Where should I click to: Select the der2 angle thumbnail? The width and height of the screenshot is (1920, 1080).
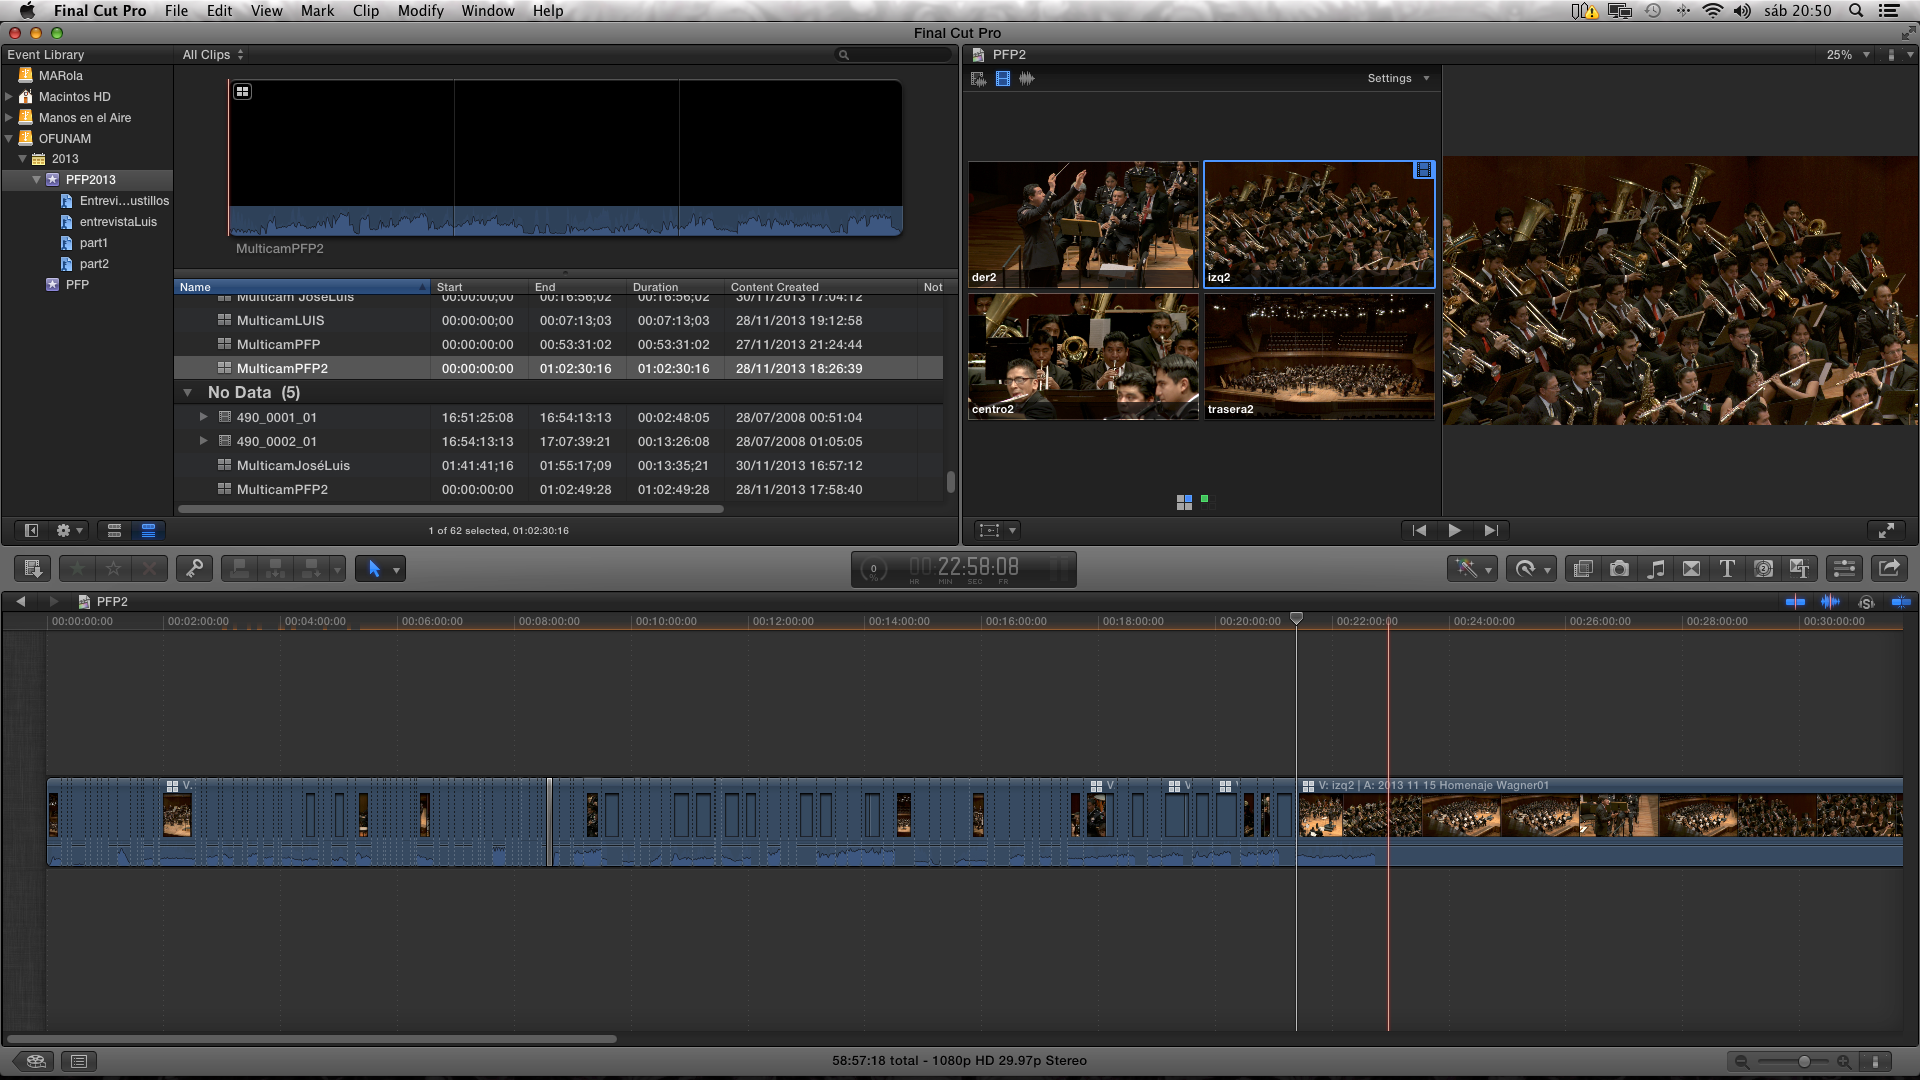(1083, 225)
